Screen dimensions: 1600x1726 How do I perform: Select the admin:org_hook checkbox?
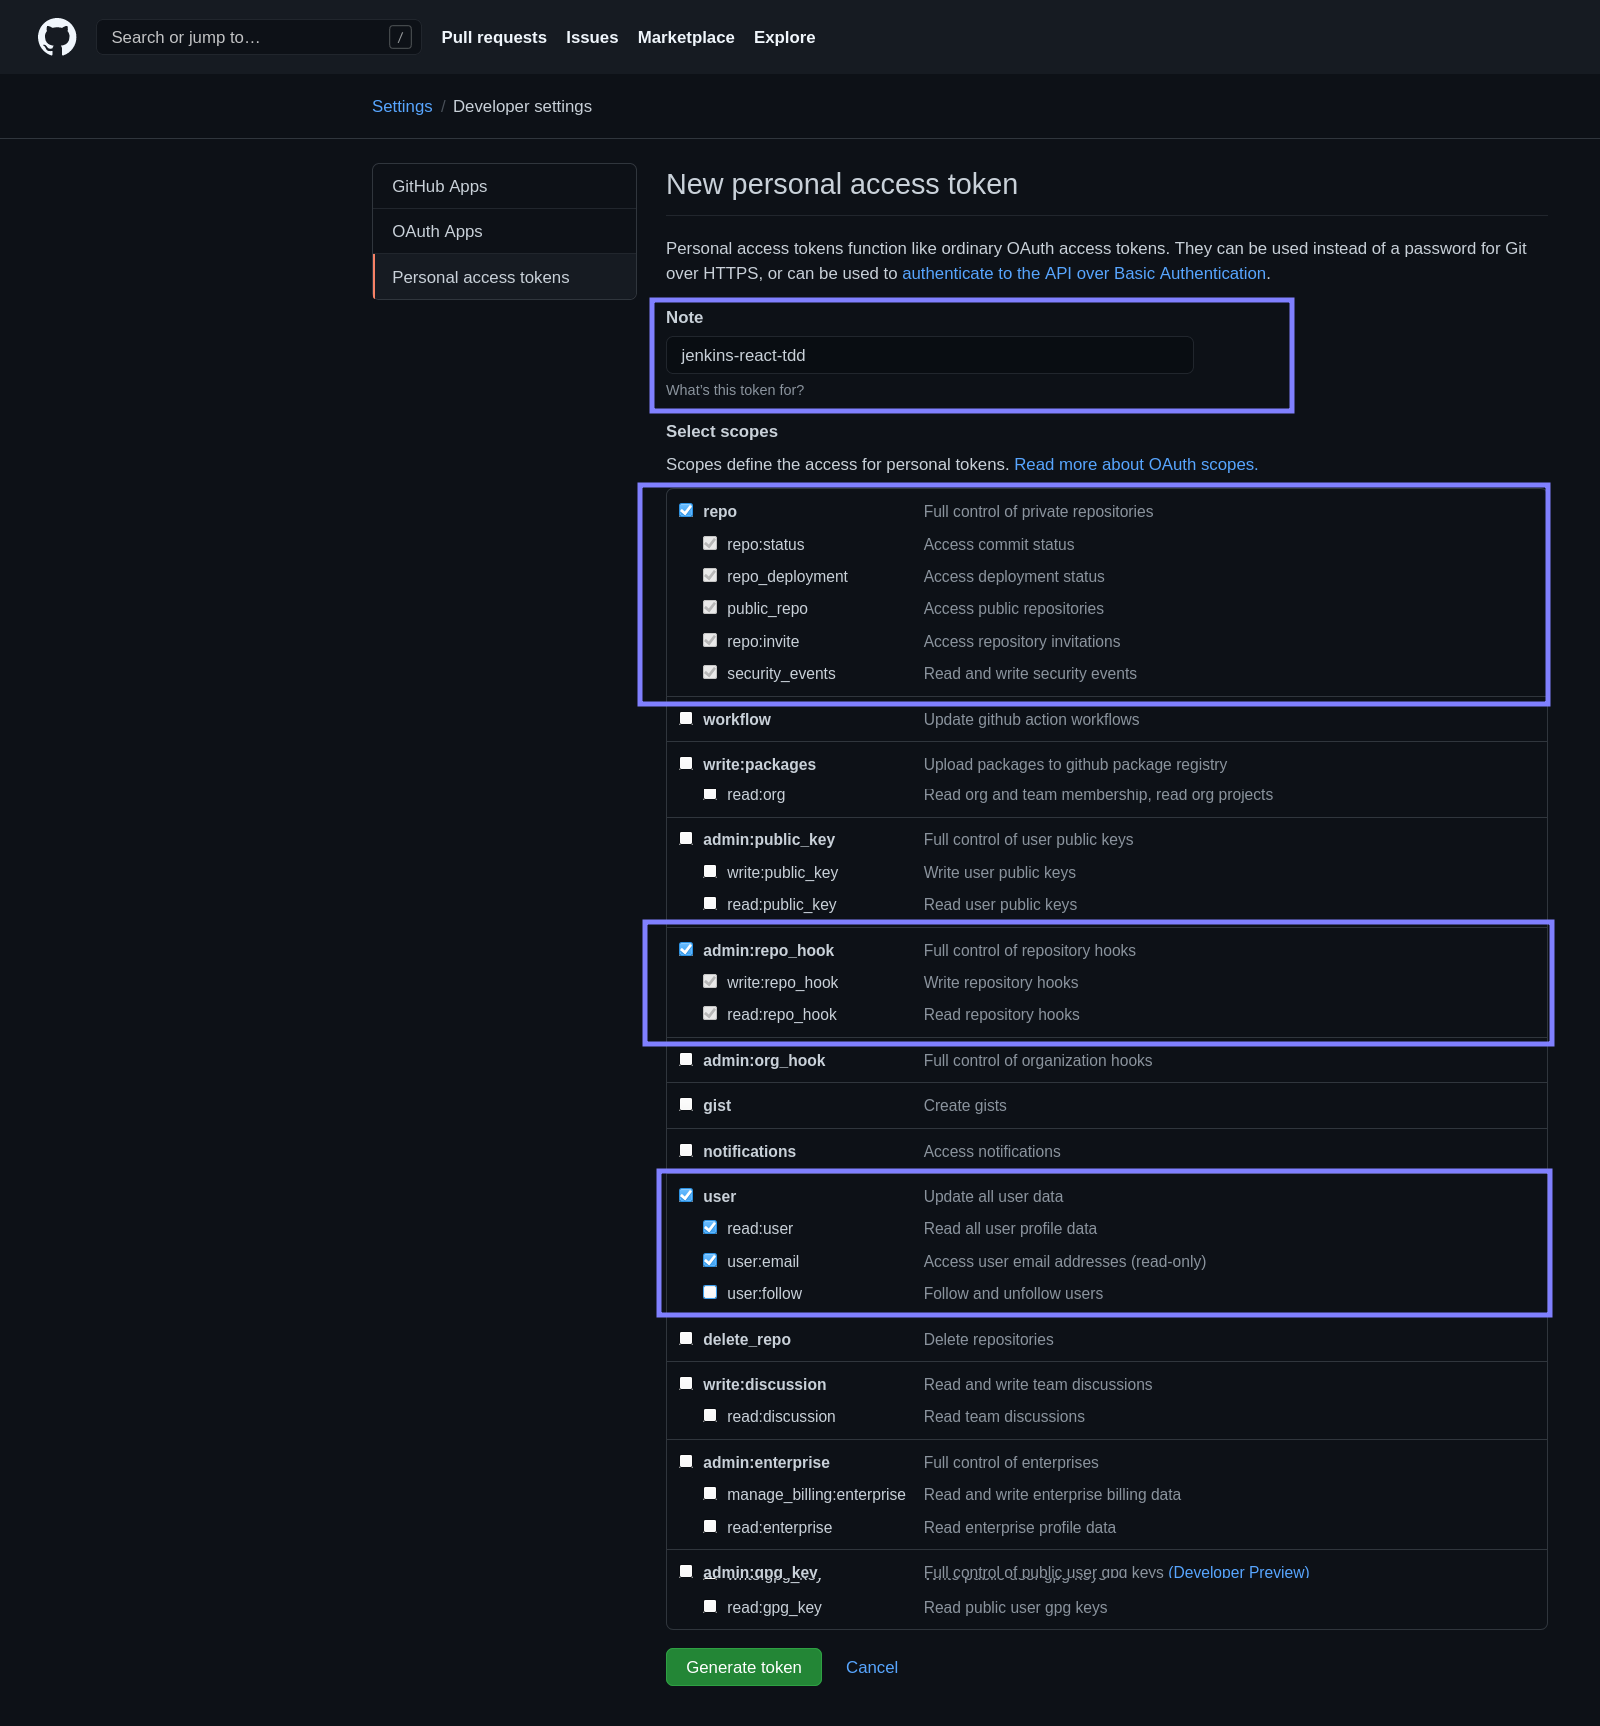(686, 1060)
